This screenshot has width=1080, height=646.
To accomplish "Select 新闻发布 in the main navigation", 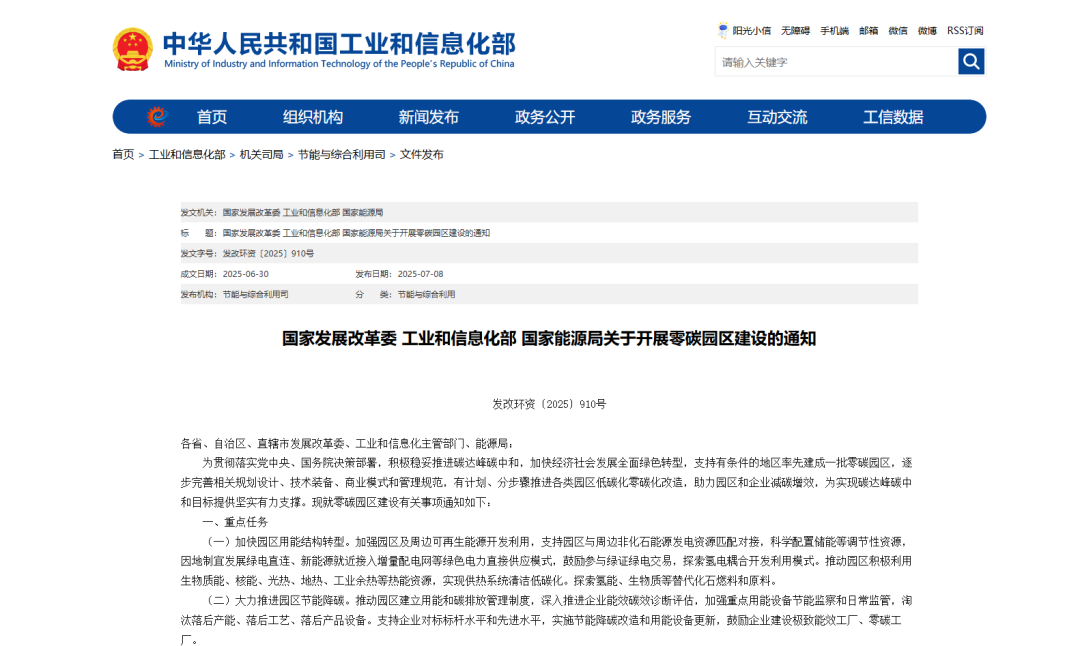I will (428, 117).
